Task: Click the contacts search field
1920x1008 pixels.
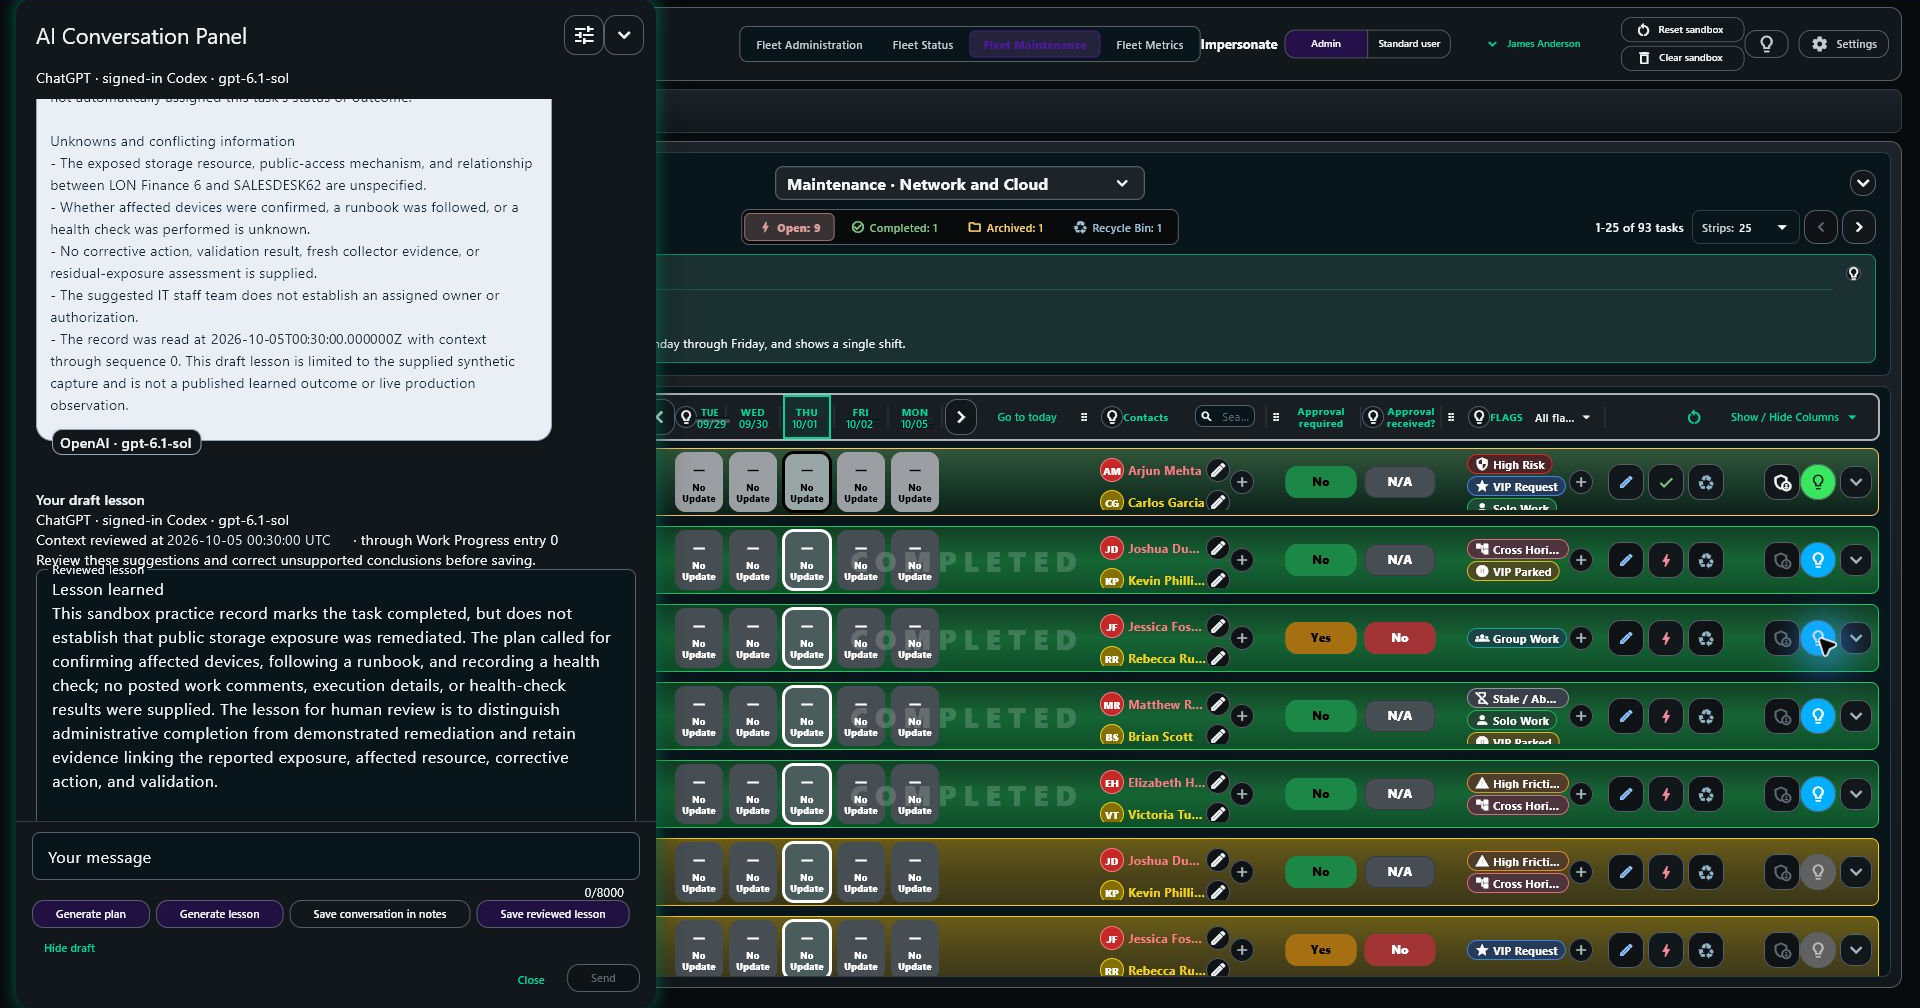Action: [1225, 417]
